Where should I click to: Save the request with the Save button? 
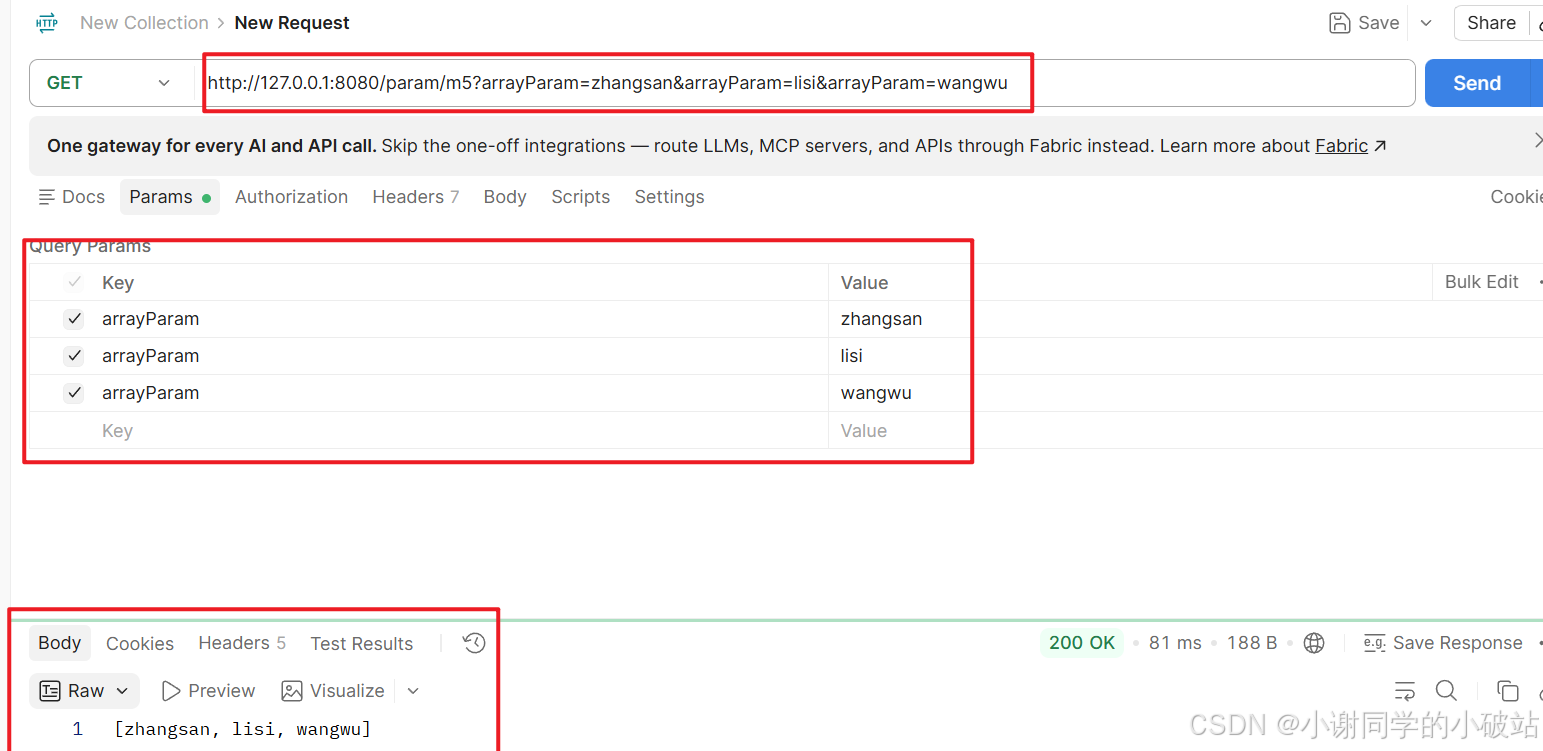click(x=1364, y=23)
